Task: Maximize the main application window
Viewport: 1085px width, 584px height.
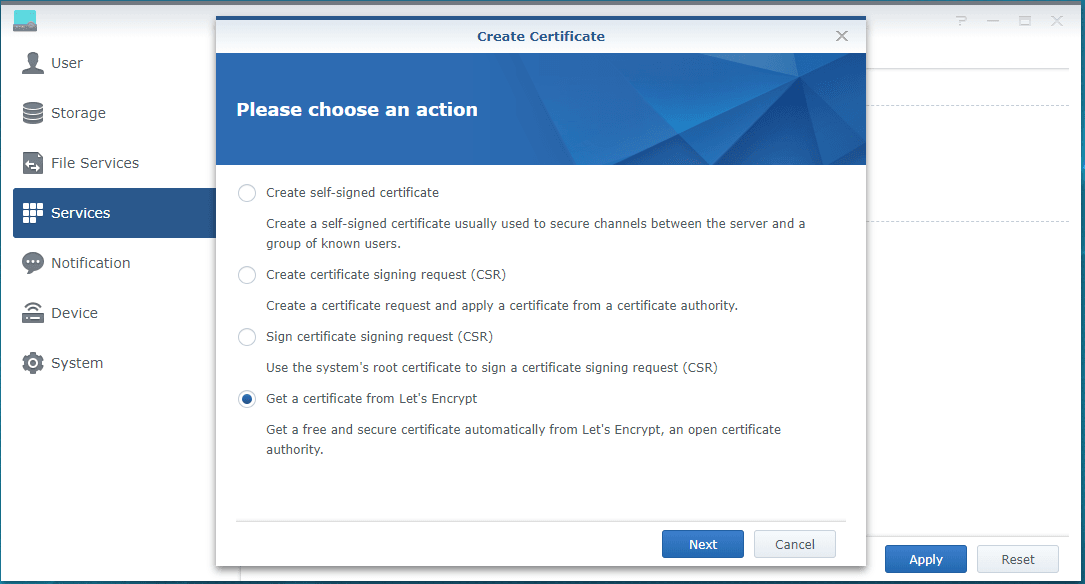Action: pos(1025,20)
